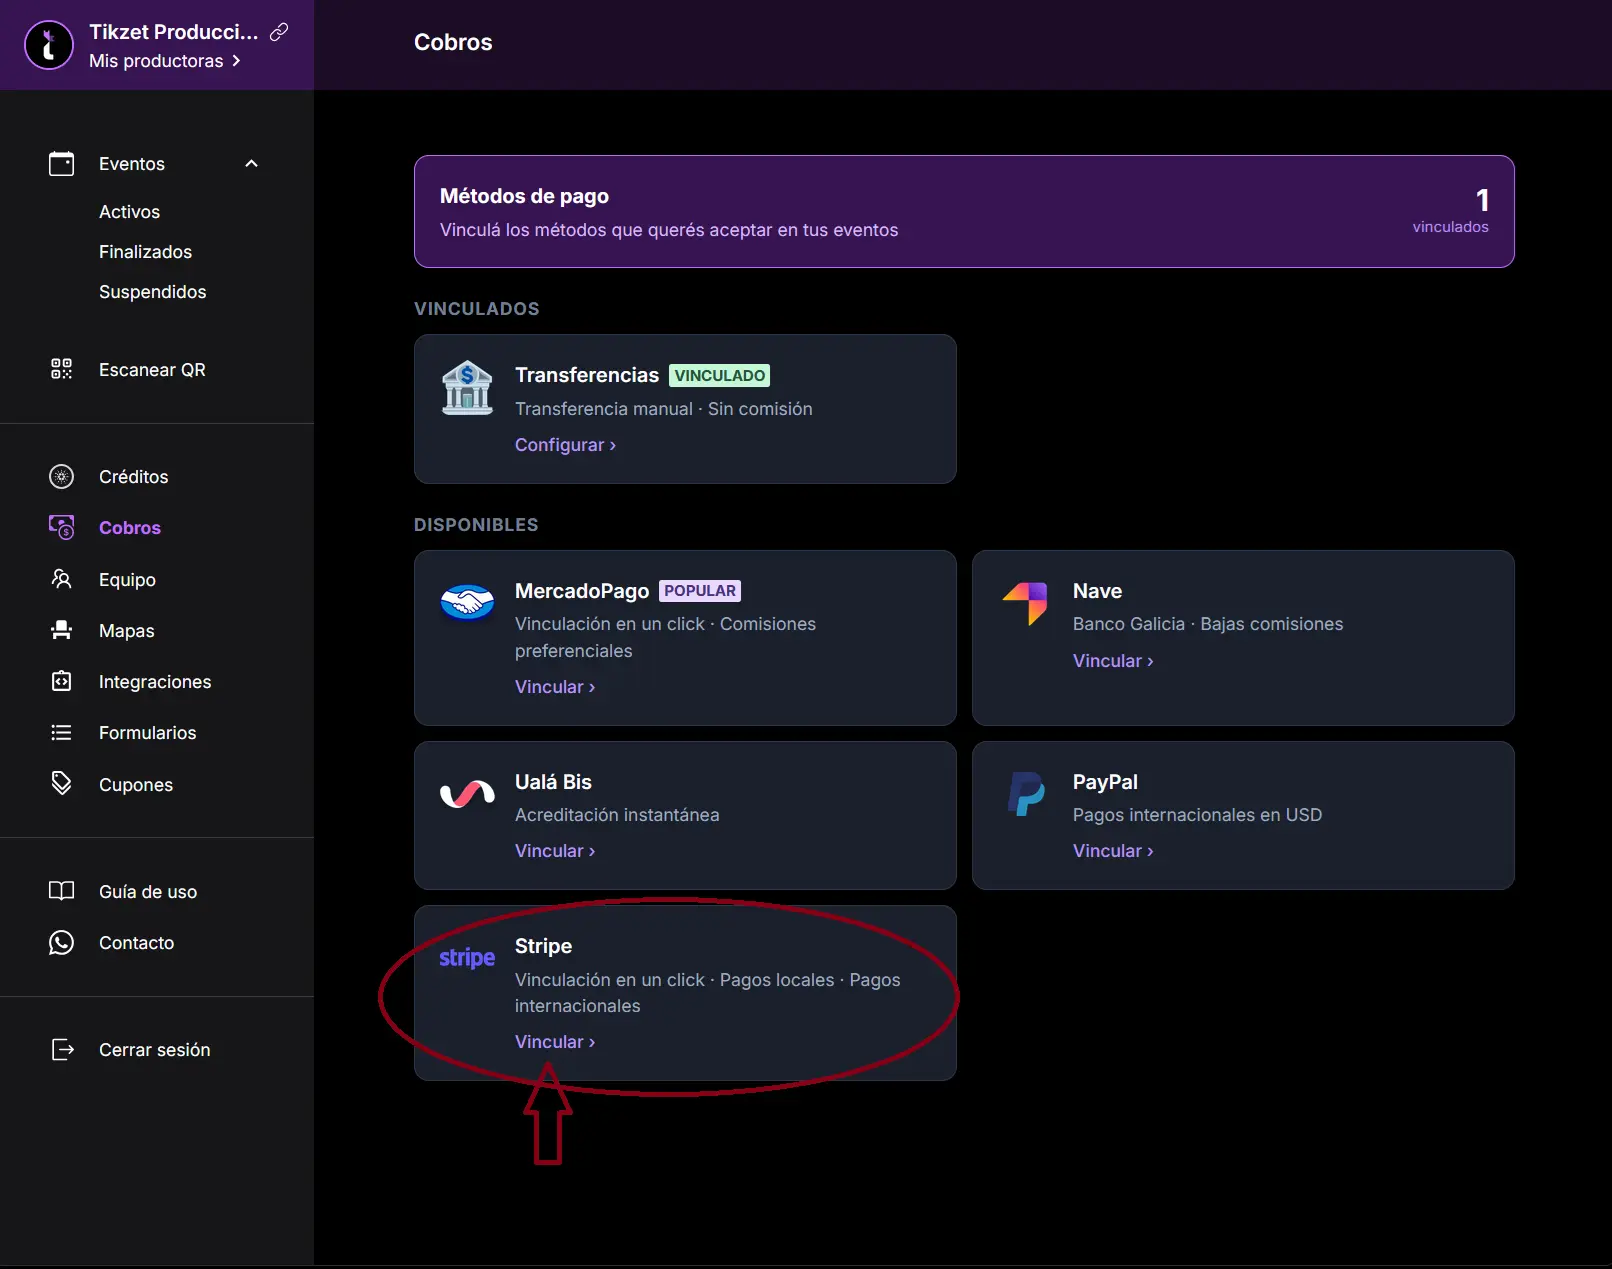Link the PayPal payment method
Viewport: 1612px width, 1269px height.
coord(1112,851)
